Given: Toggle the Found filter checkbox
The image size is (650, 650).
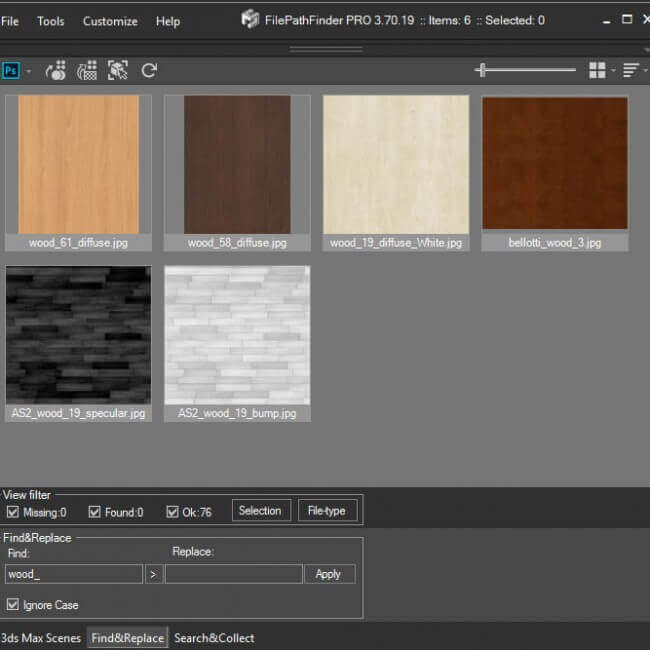Looking at the screenshot, I should (x=95, y=512).
